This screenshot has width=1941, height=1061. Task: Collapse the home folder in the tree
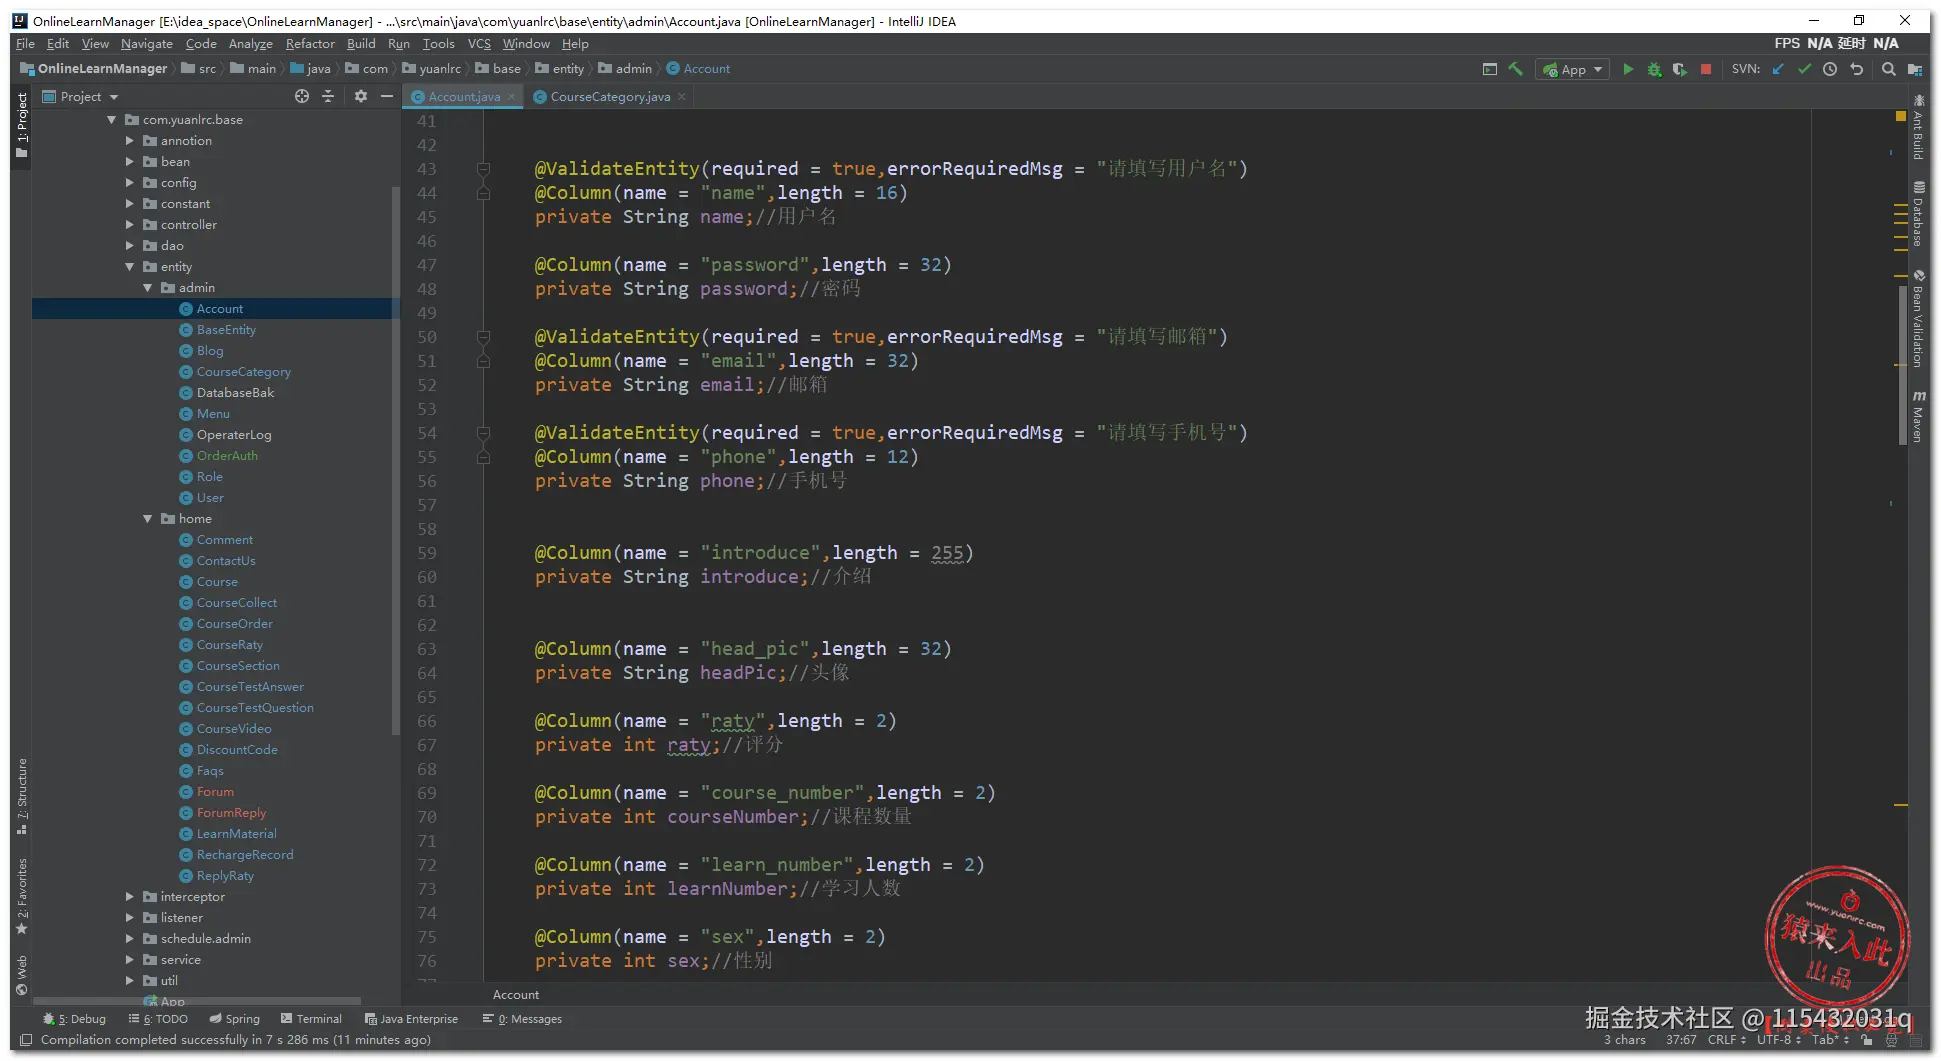[x=147, y=519]
